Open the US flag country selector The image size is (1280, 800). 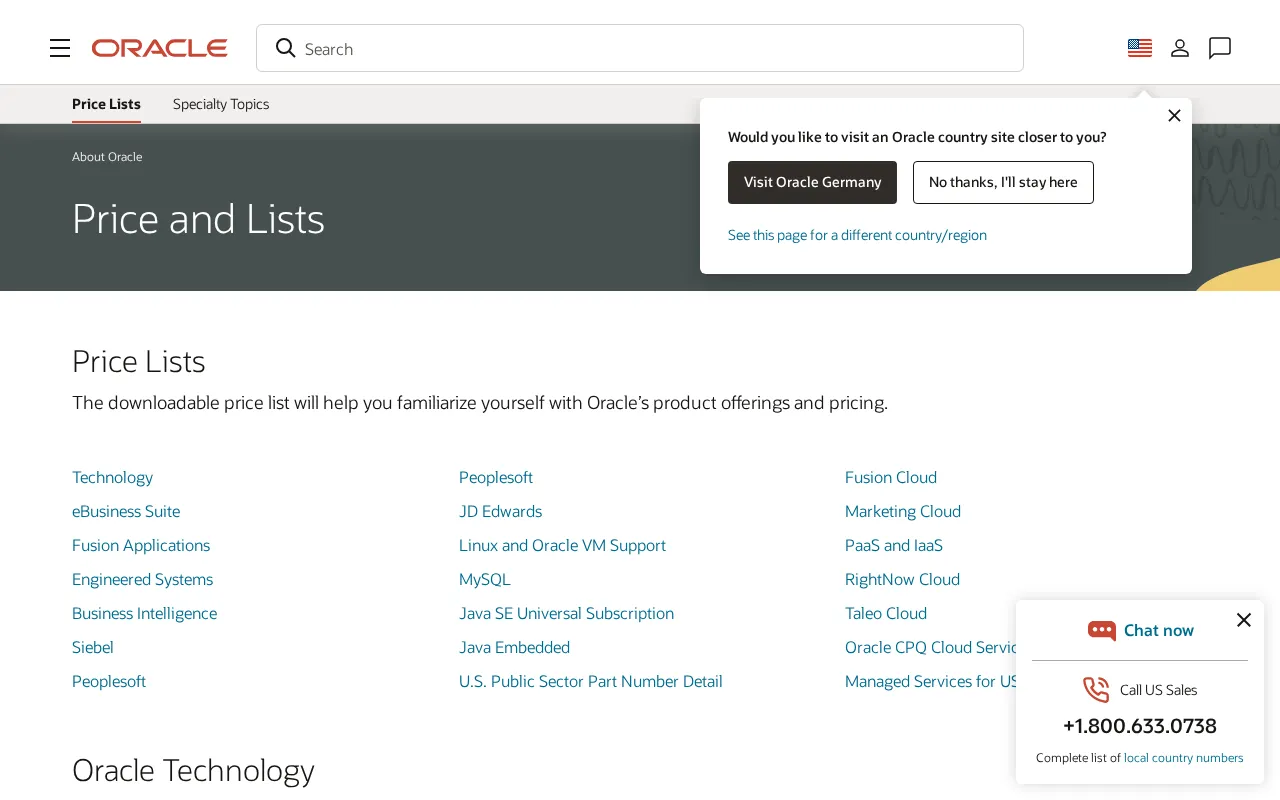pyautogui.click(x=1140, y=48)
